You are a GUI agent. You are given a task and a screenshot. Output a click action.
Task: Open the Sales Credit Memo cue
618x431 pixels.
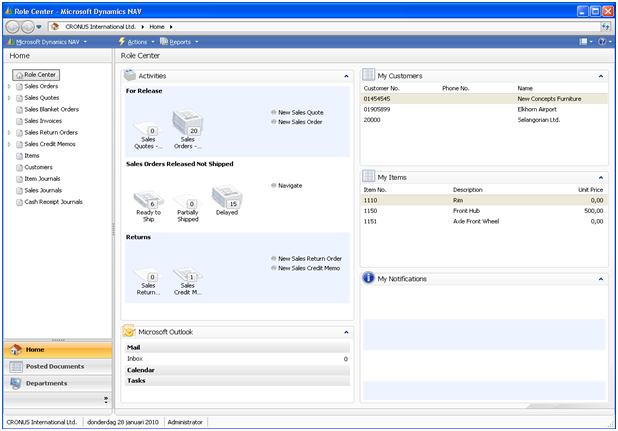click(188, 281)
